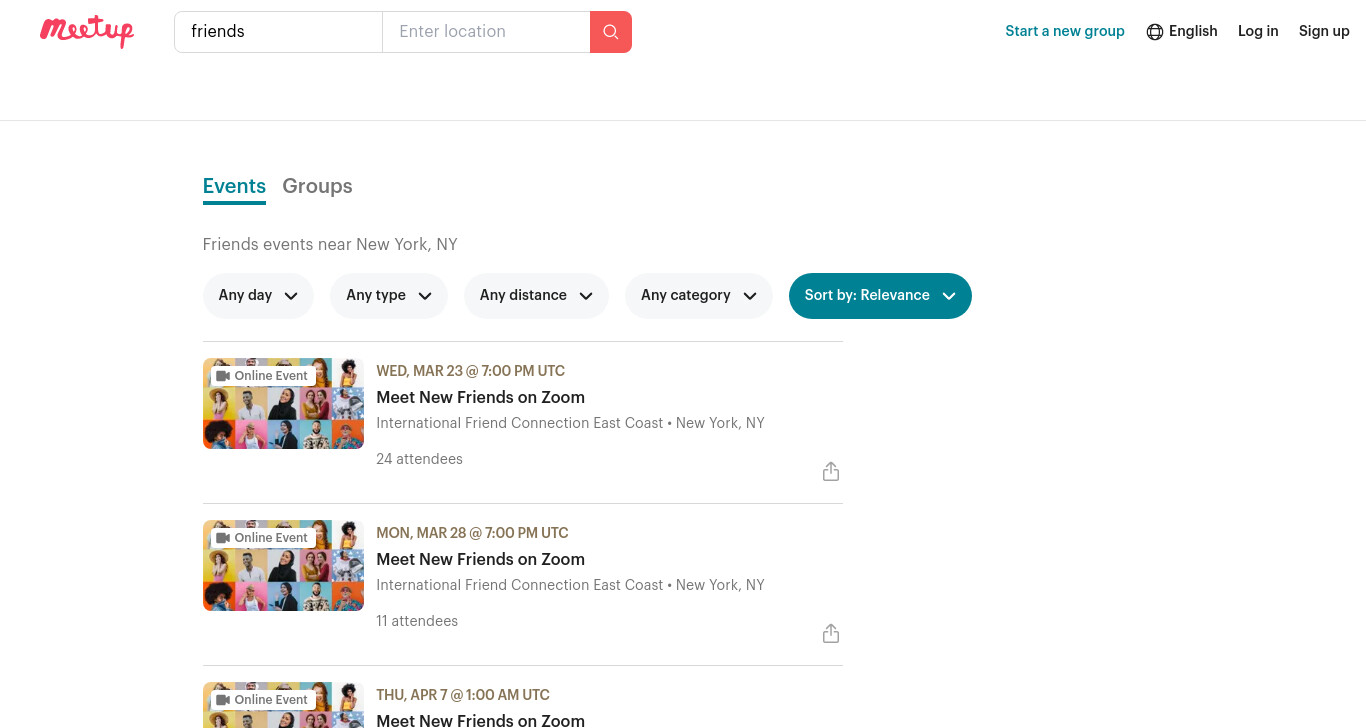Open the Mar 28 Meet New Friends on Zoom event
Viewport: 1366px width, 728px height.
[480, 560]
